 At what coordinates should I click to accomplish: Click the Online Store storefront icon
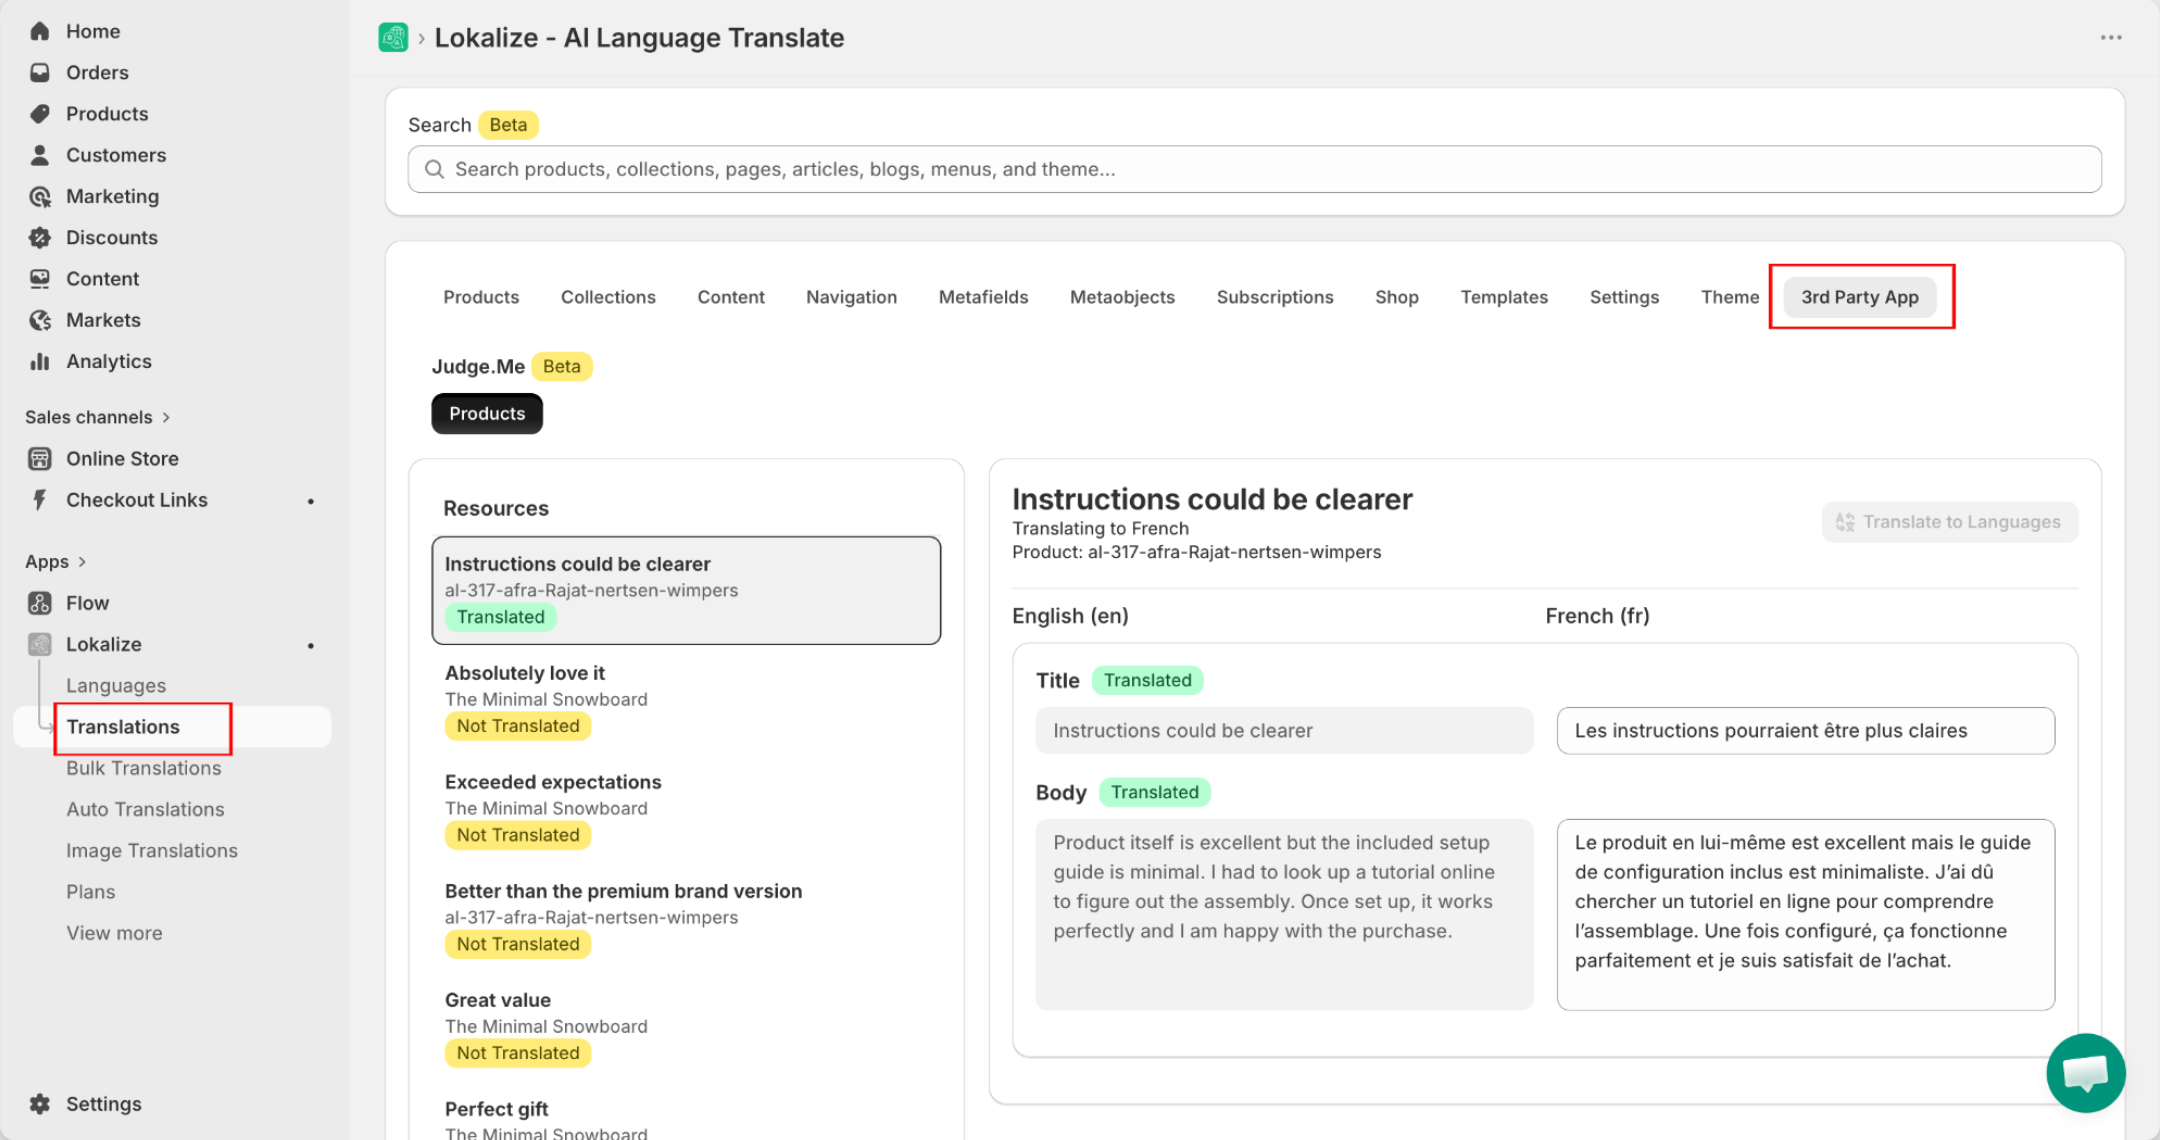[40, 458]
